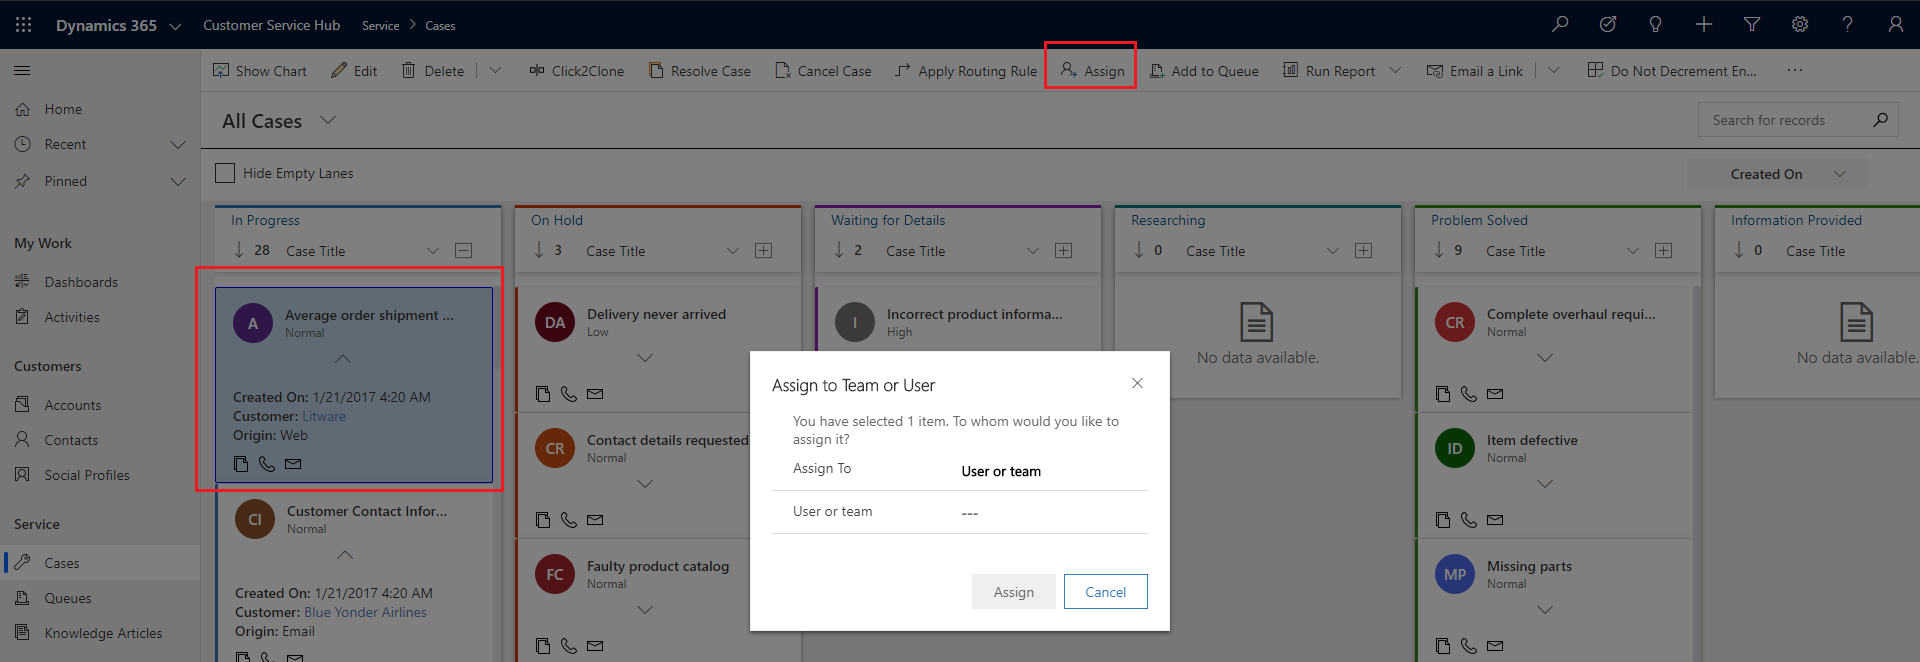Click phone icon on Delivery never arrived card
This screenshot has height=662, width=1920.
point(569,394)
